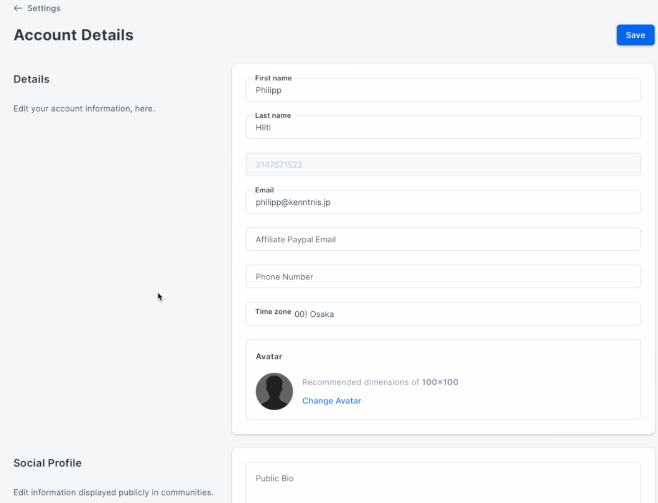Click the Details section heading
The image size is (658, 503).
pos(31,79)
